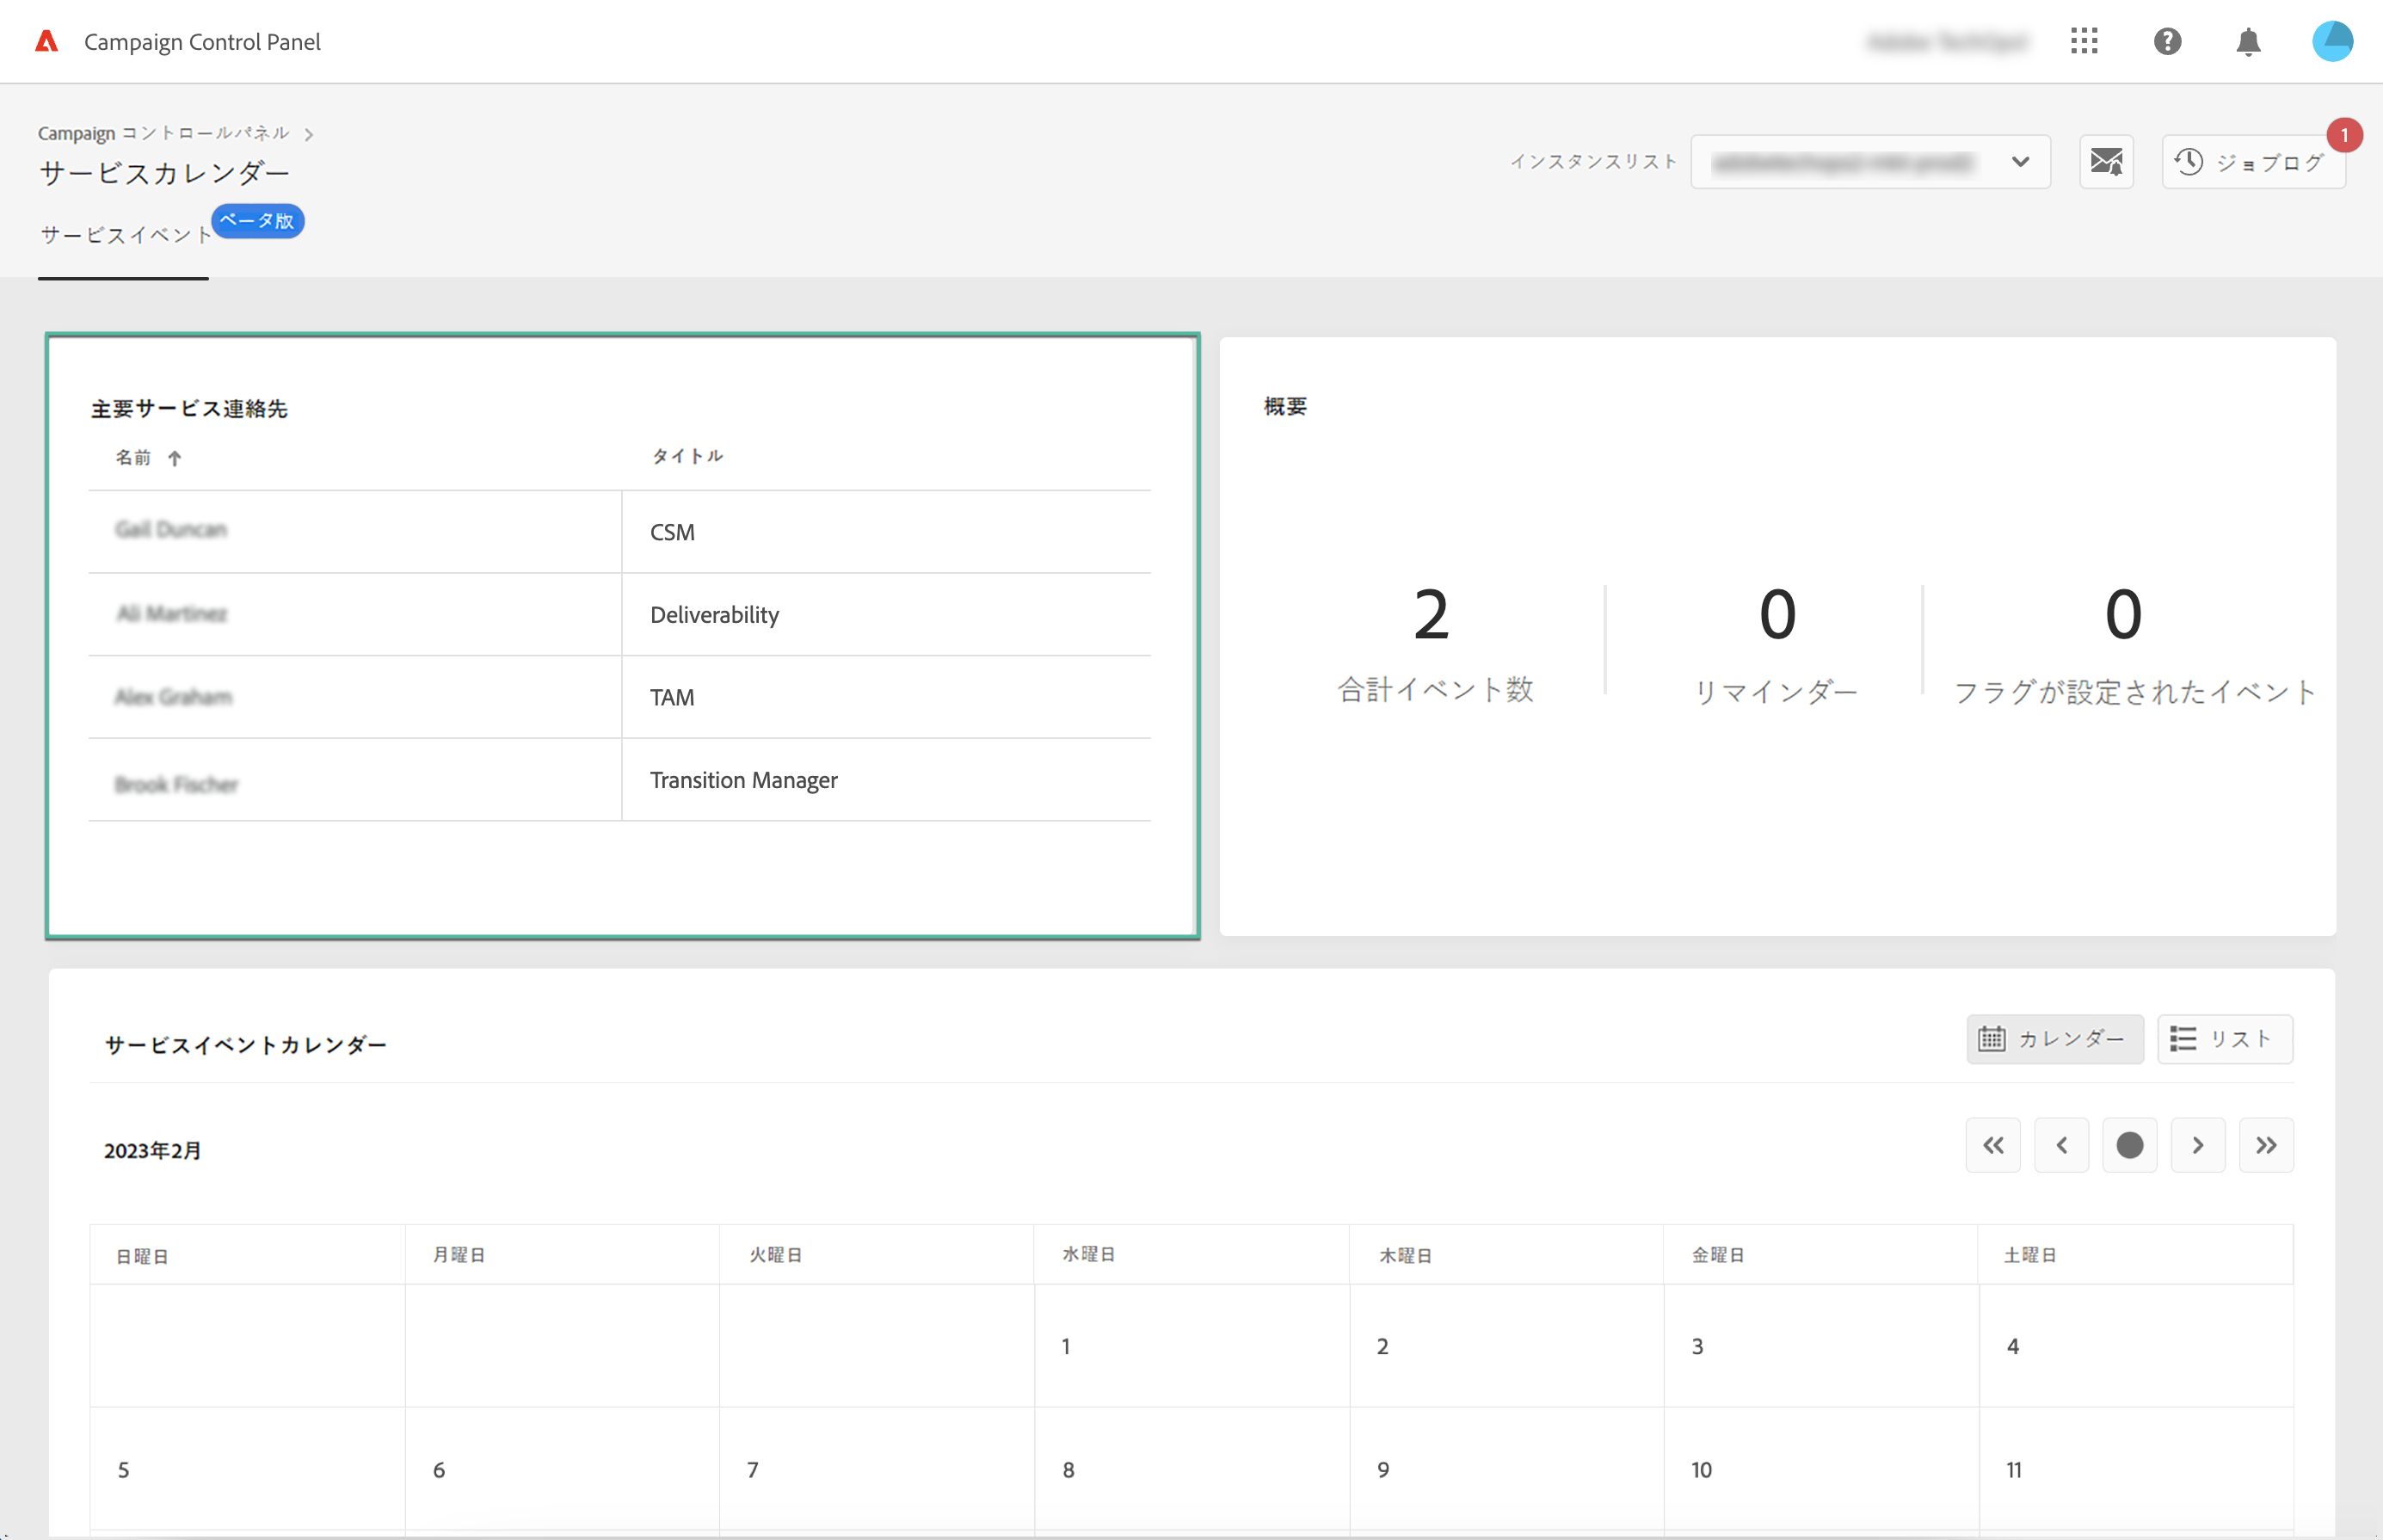Go to the previous month arrow
This screenshot has height=1540, width=2383.
[2061, 1145]
